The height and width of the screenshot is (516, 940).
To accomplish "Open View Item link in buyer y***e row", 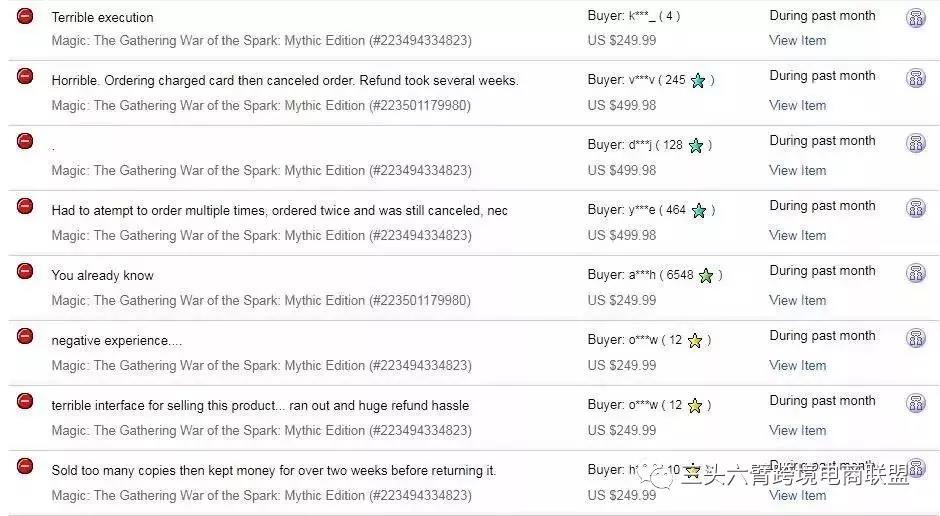I will tap(797, 235).
